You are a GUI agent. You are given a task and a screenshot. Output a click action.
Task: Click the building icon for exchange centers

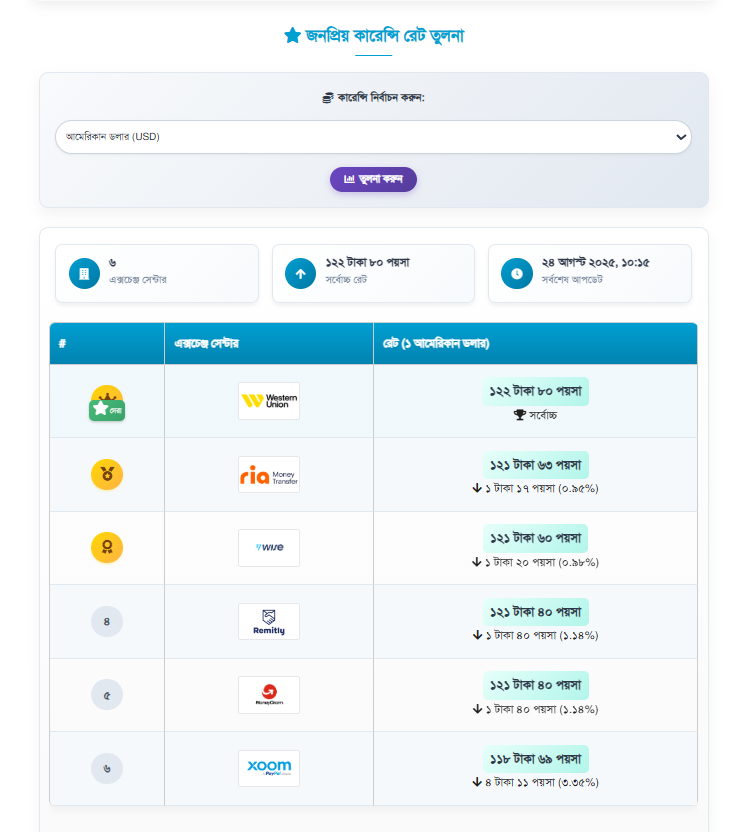84,273
